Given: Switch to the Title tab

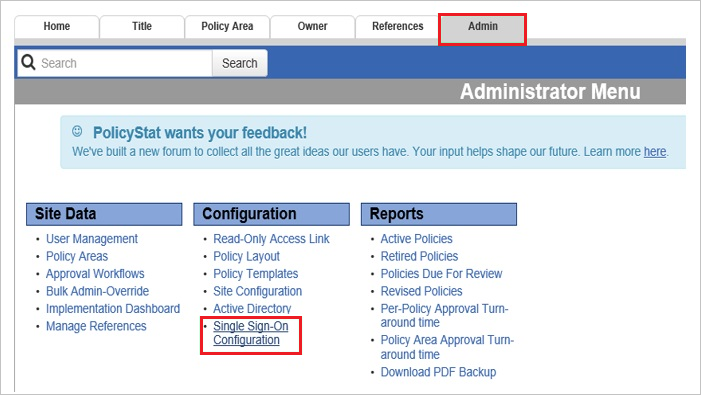Looking at the screenshot, I should (x=142, y=27).
